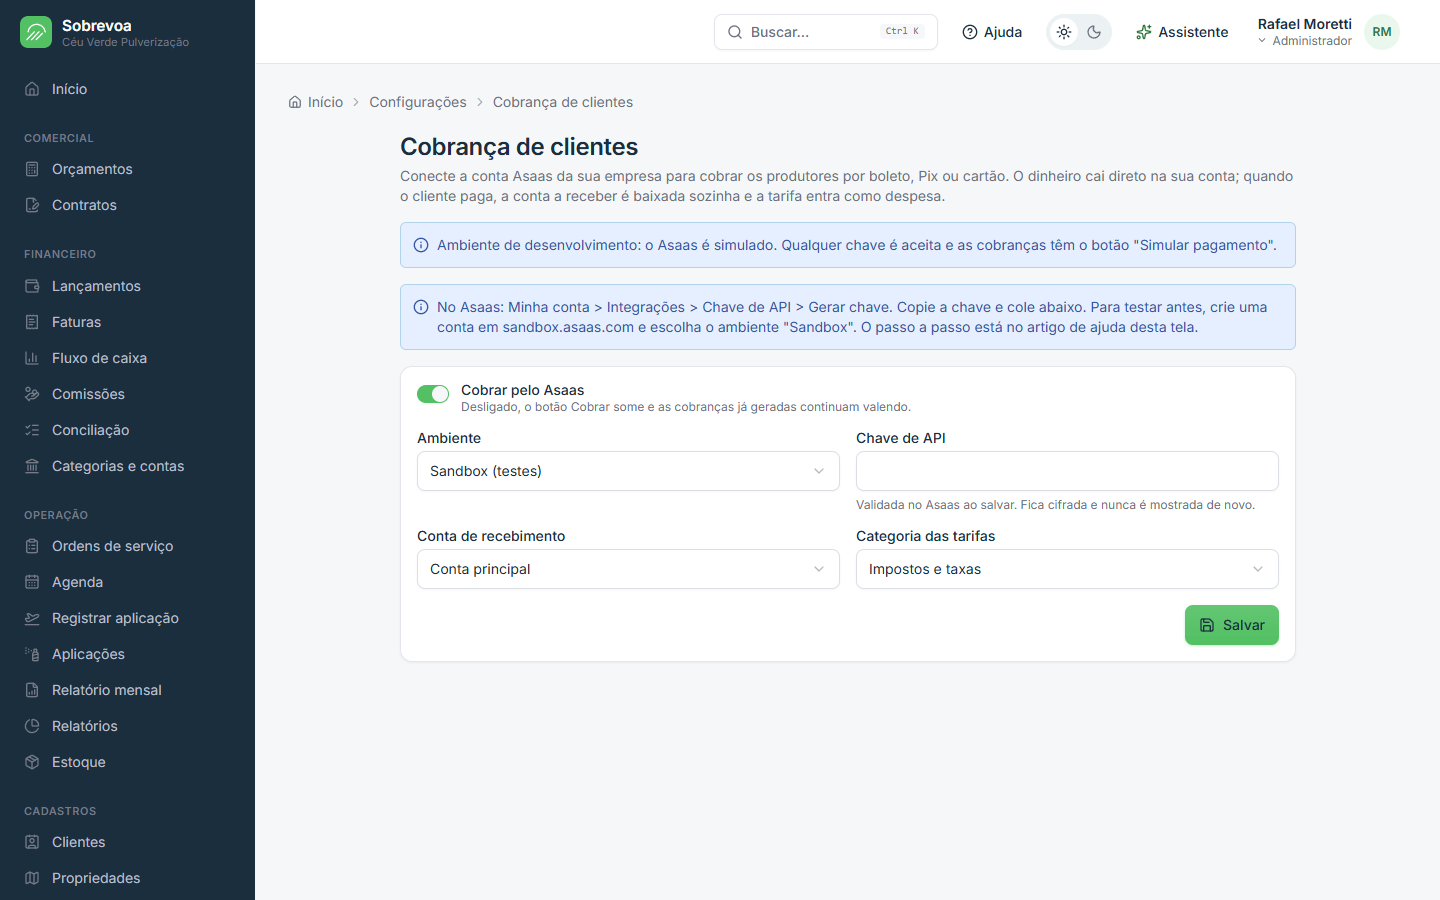The image size is (1440, 900).
Task: Click the Registrar aplicação icon
Action: pos(32,618)
